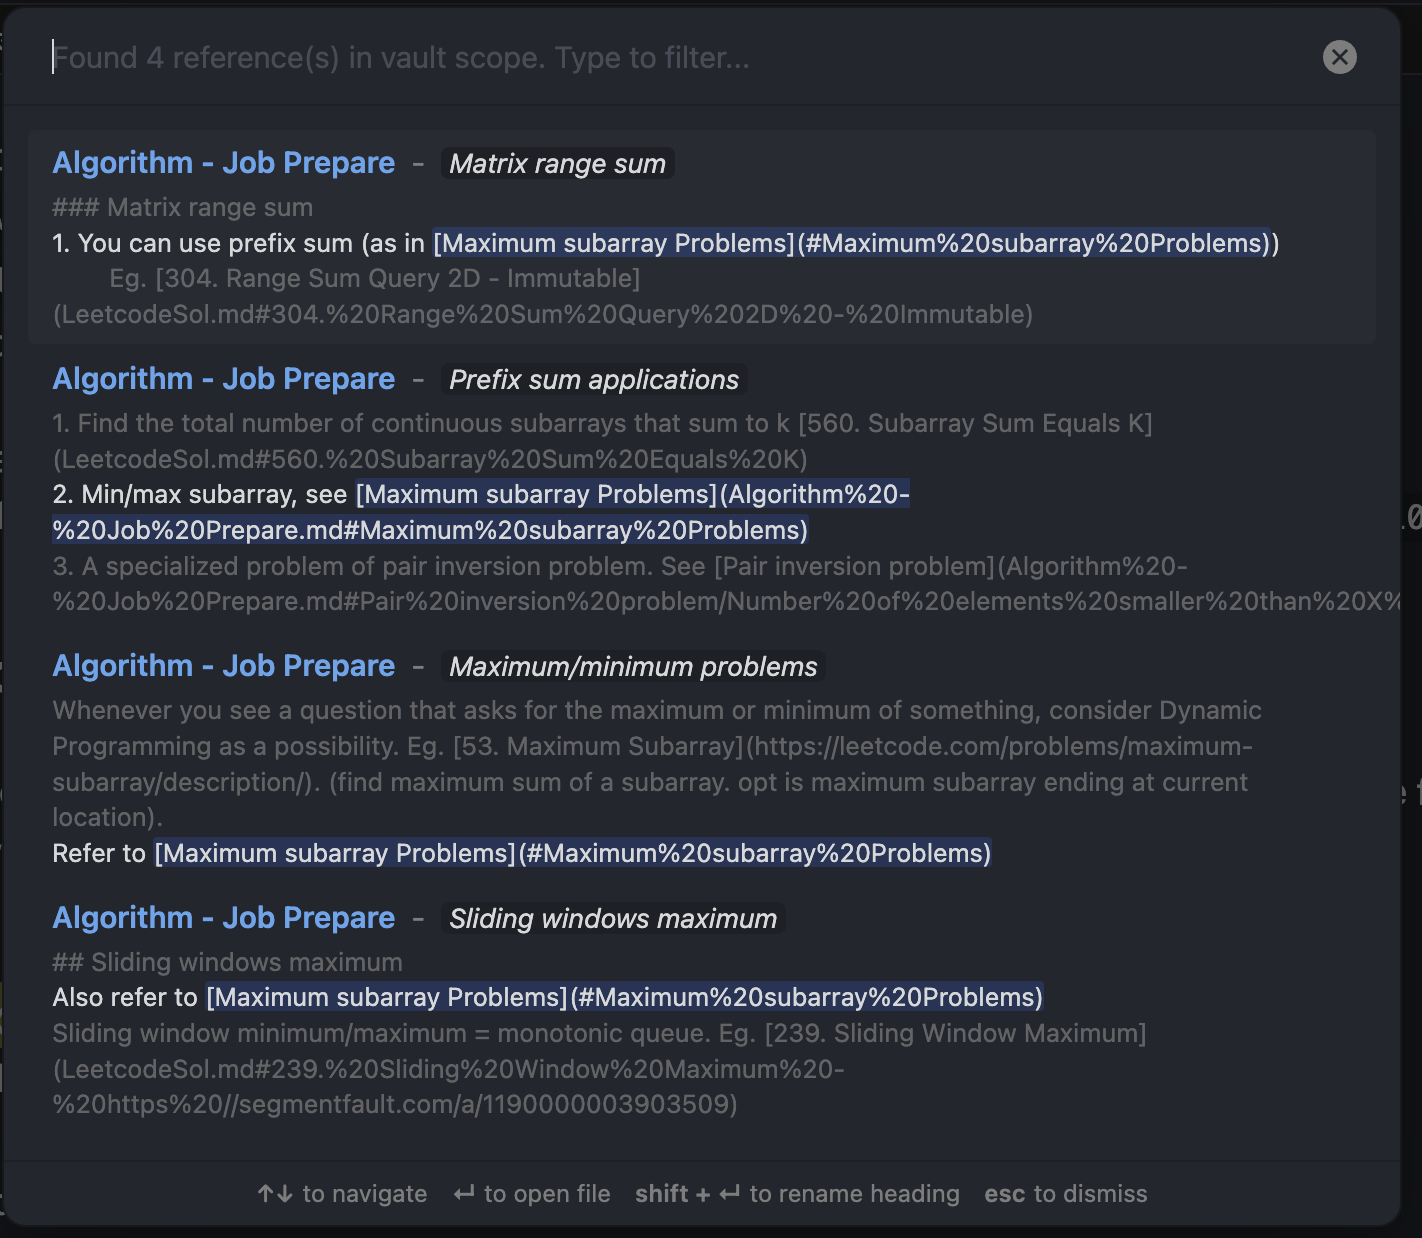
Task: Open Algorithm - Job Prepare for Maximum/minimum problems
Action: click(x=224, y=666)
